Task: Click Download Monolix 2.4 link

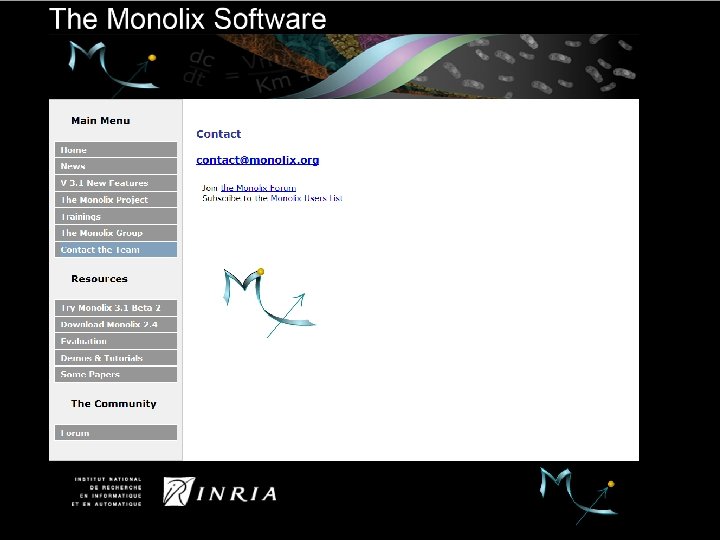Action: tap(116, 324)
